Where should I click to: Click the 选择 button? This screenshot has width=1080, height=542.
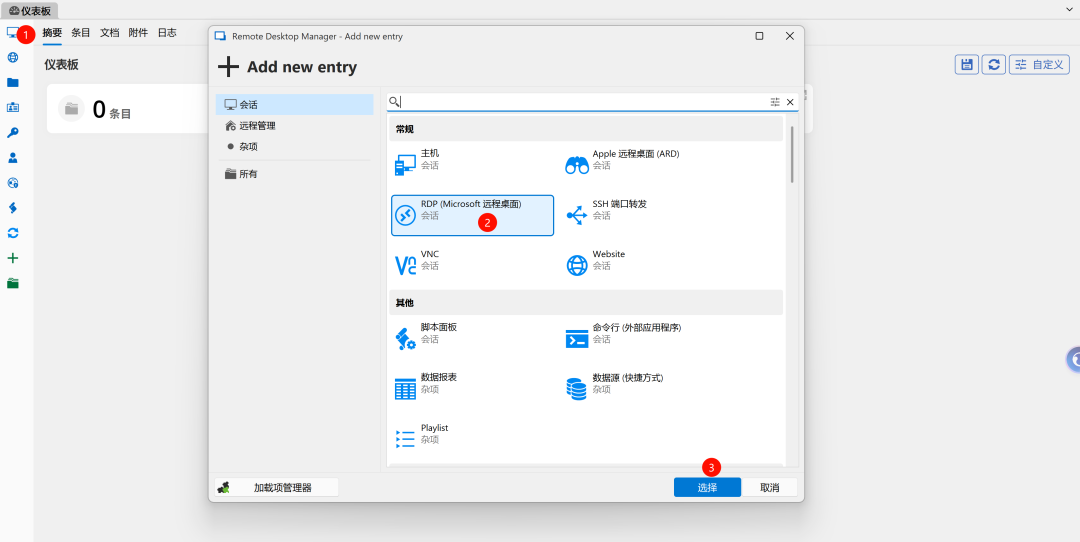pyautogui.click(x=707, y=488)
